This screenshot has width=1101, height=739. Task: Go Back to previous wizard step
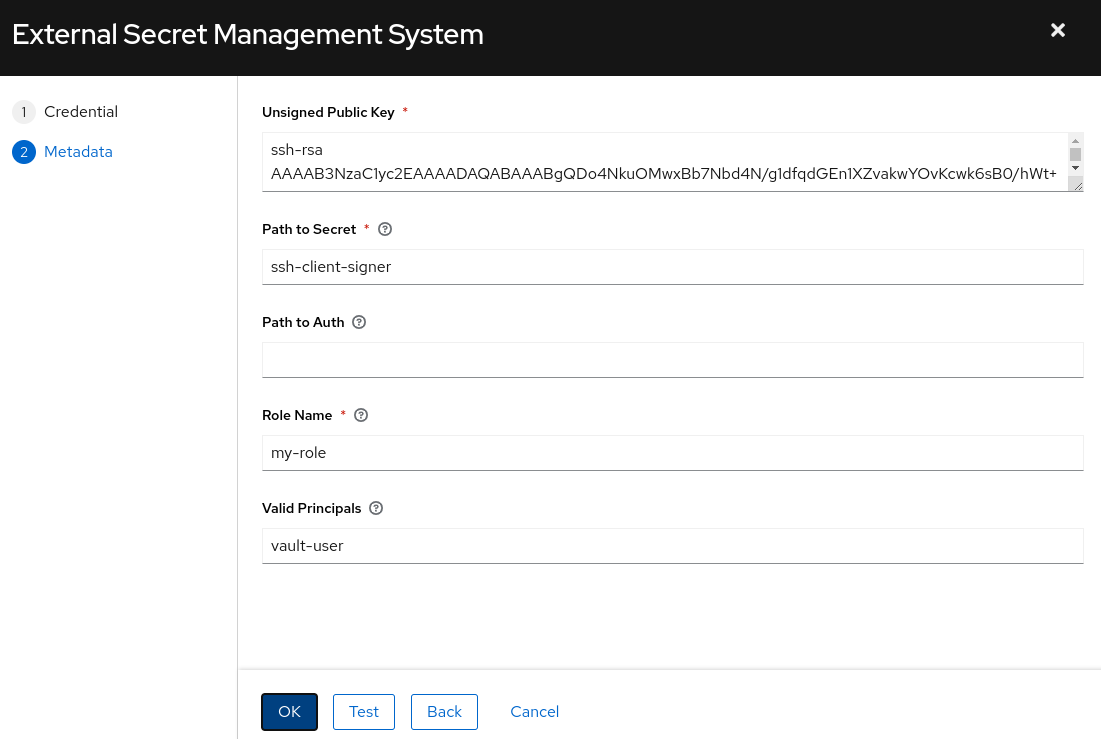[444, 711]
